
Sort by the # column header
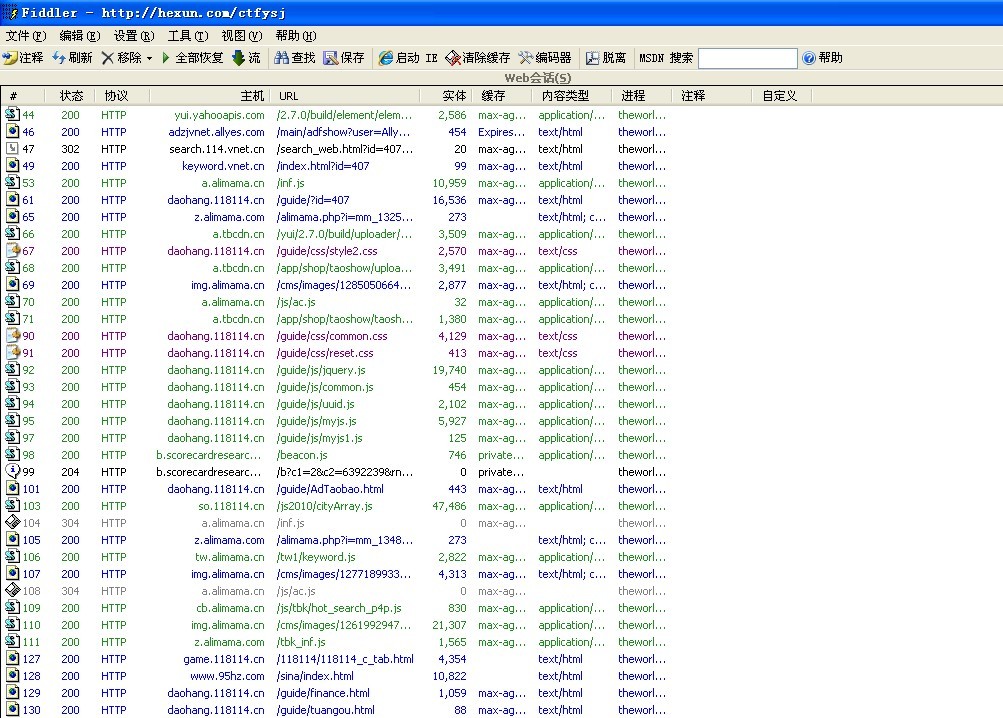click(x=23, y=96)
